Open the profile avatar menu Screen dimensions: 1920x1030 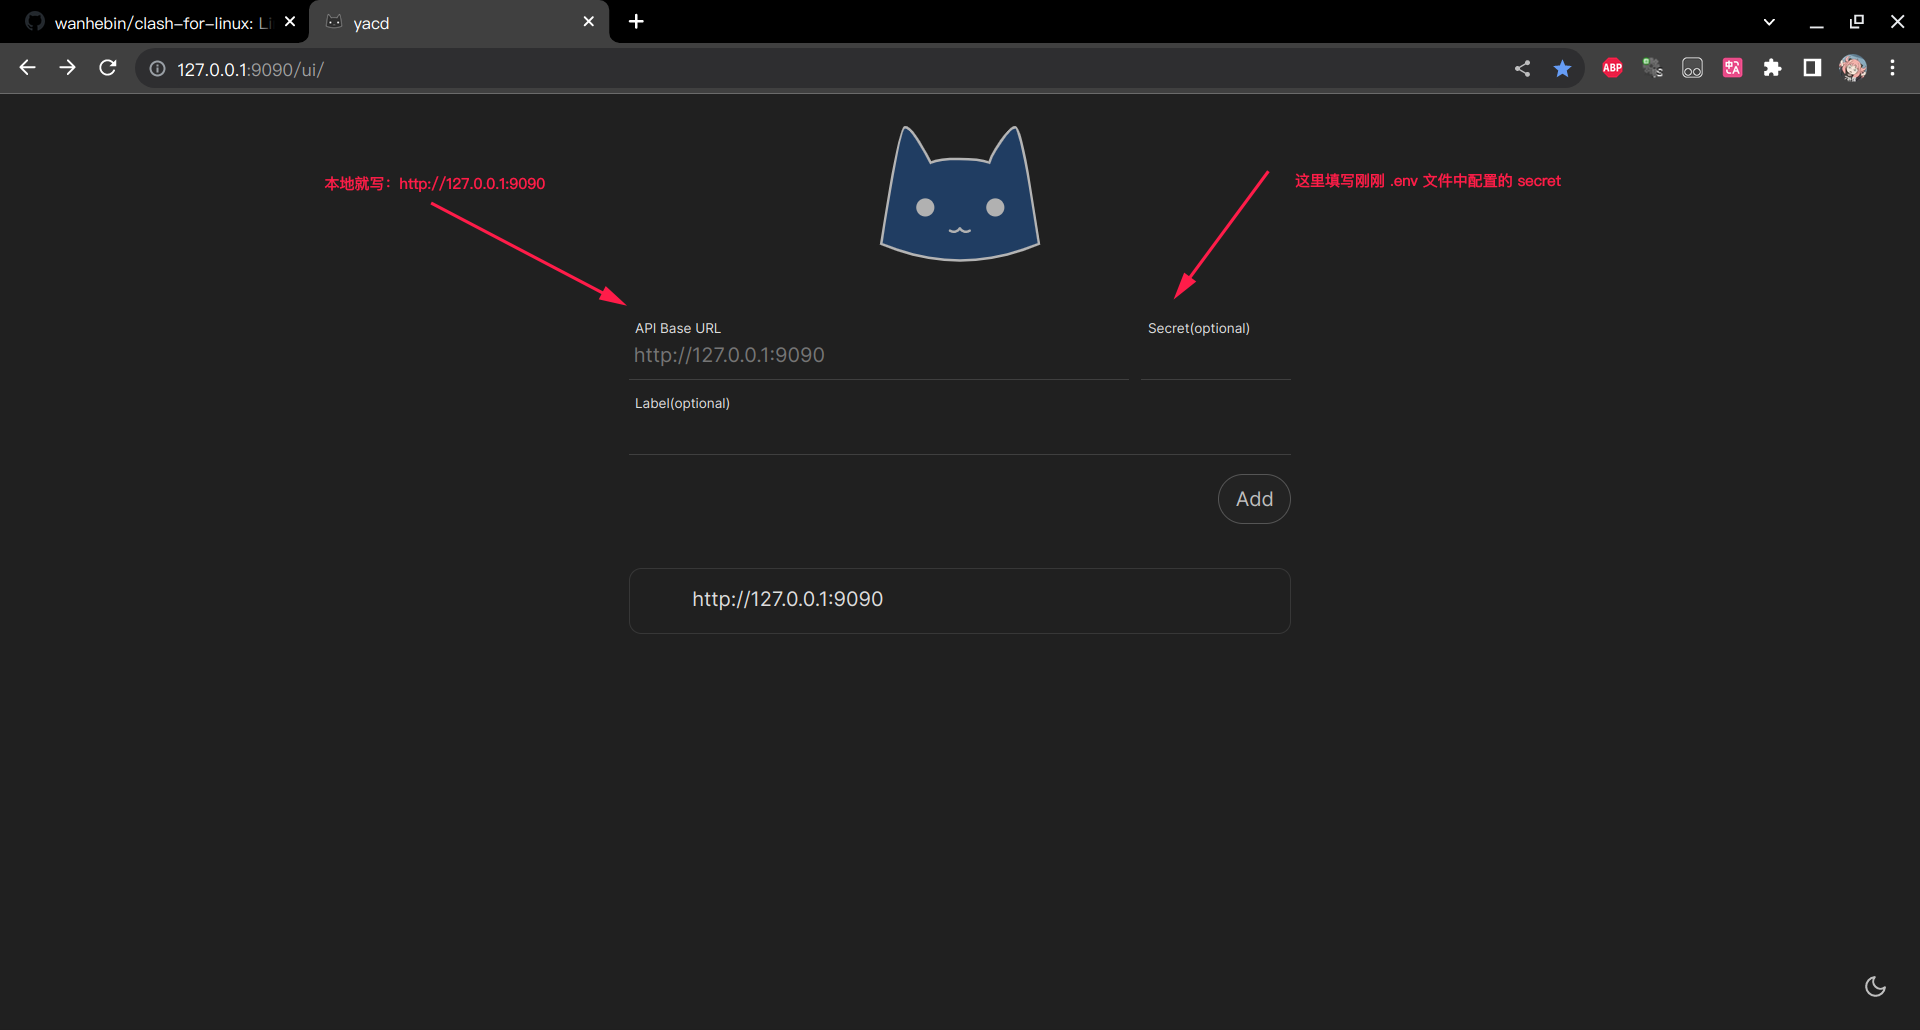tap(1852, 68)
